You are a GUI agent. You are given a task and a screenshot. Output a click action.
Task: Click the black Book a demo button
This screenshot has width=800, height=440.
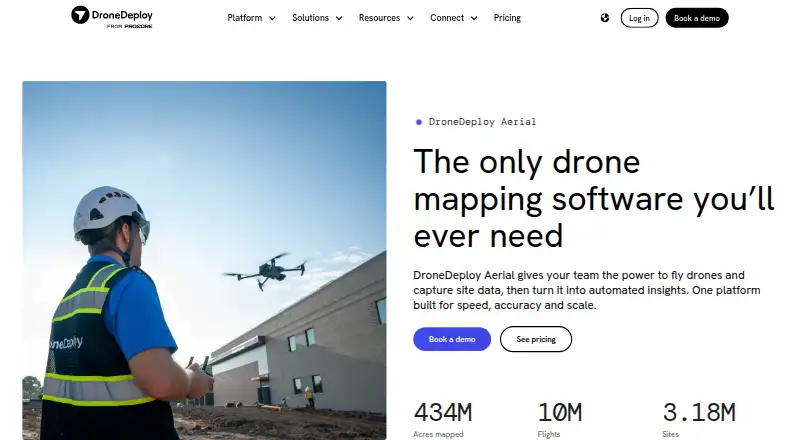click(x=697, y=18)
